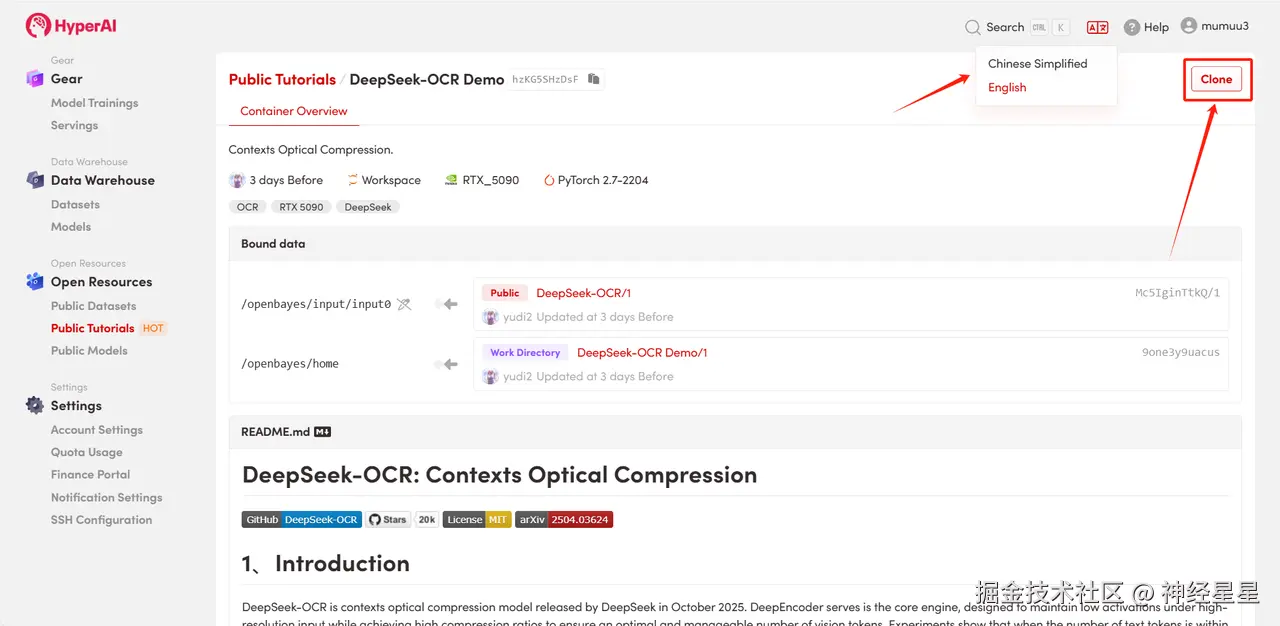Click the 20k stars count badge
1280x626 pixels.
coord(427,520)
